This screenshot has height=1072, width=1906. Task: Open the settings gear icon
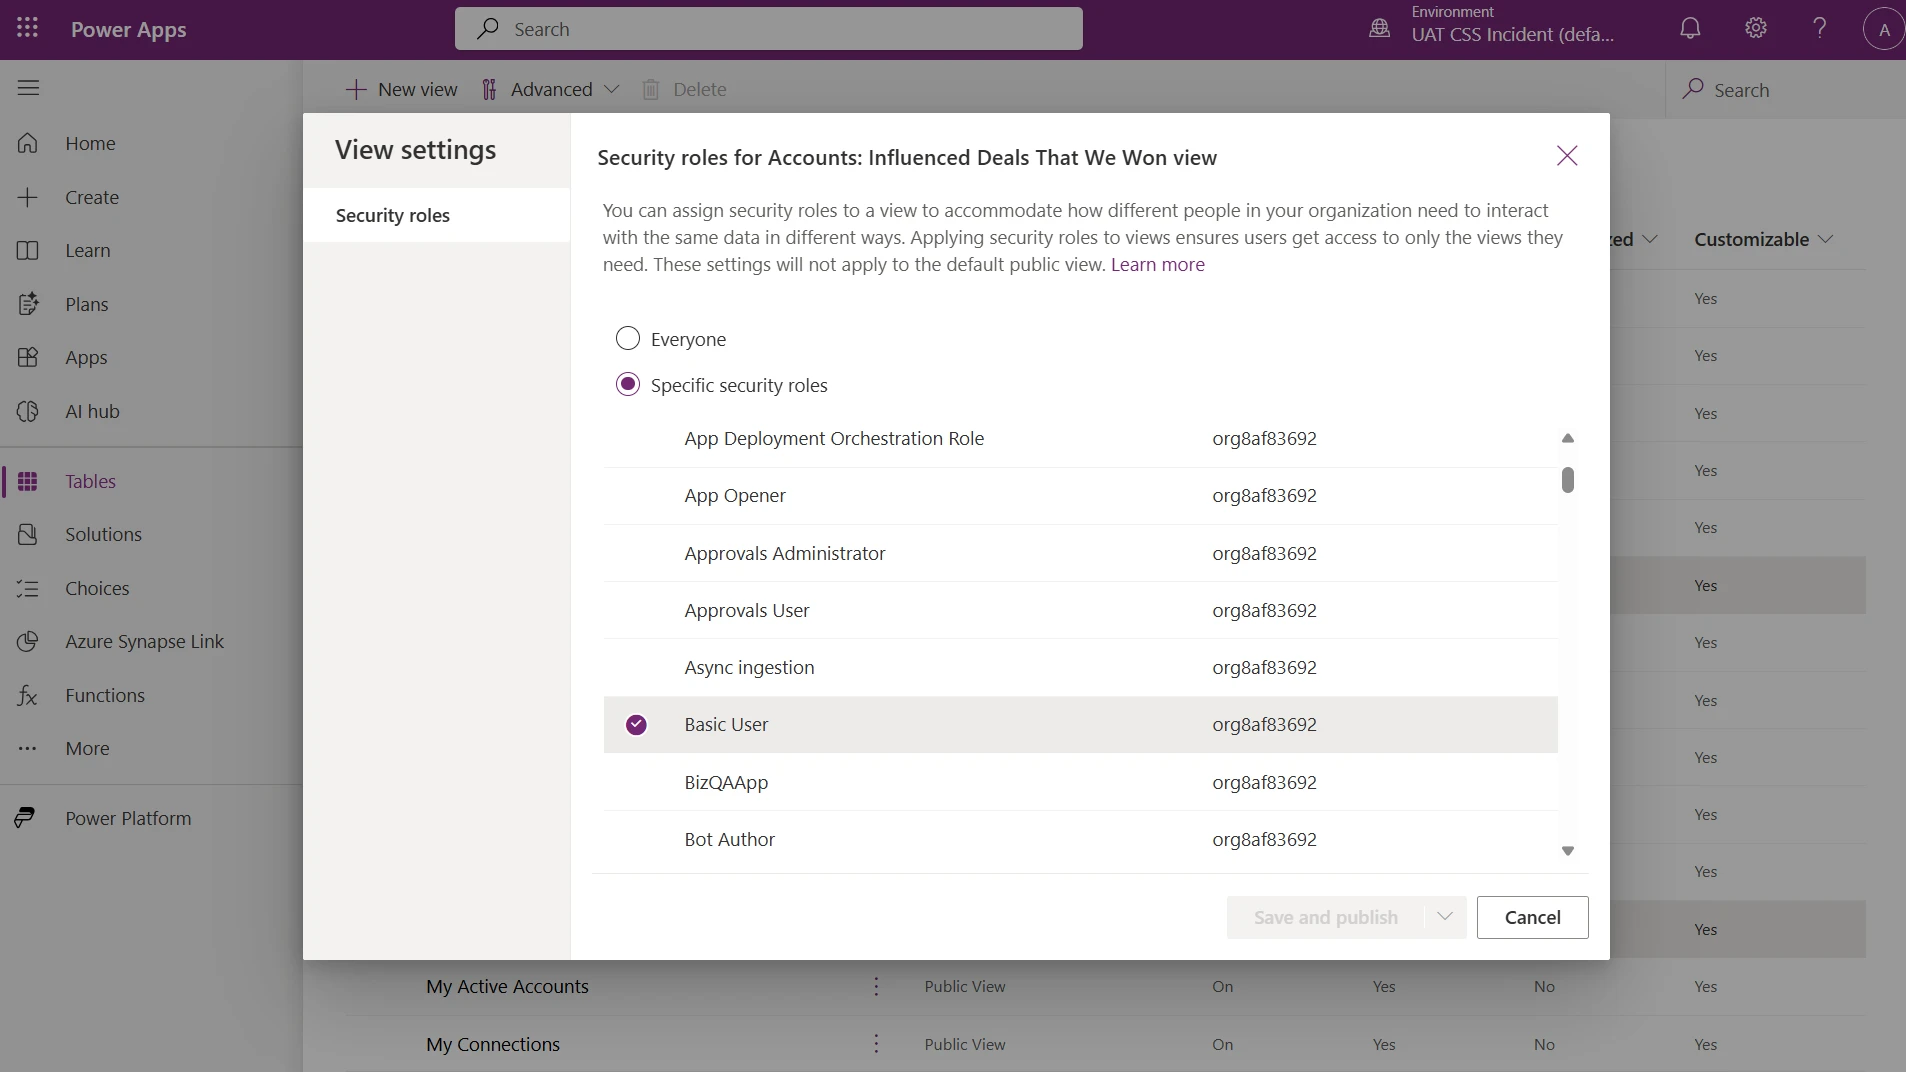pyautogui.click(x=1755, y=28)
